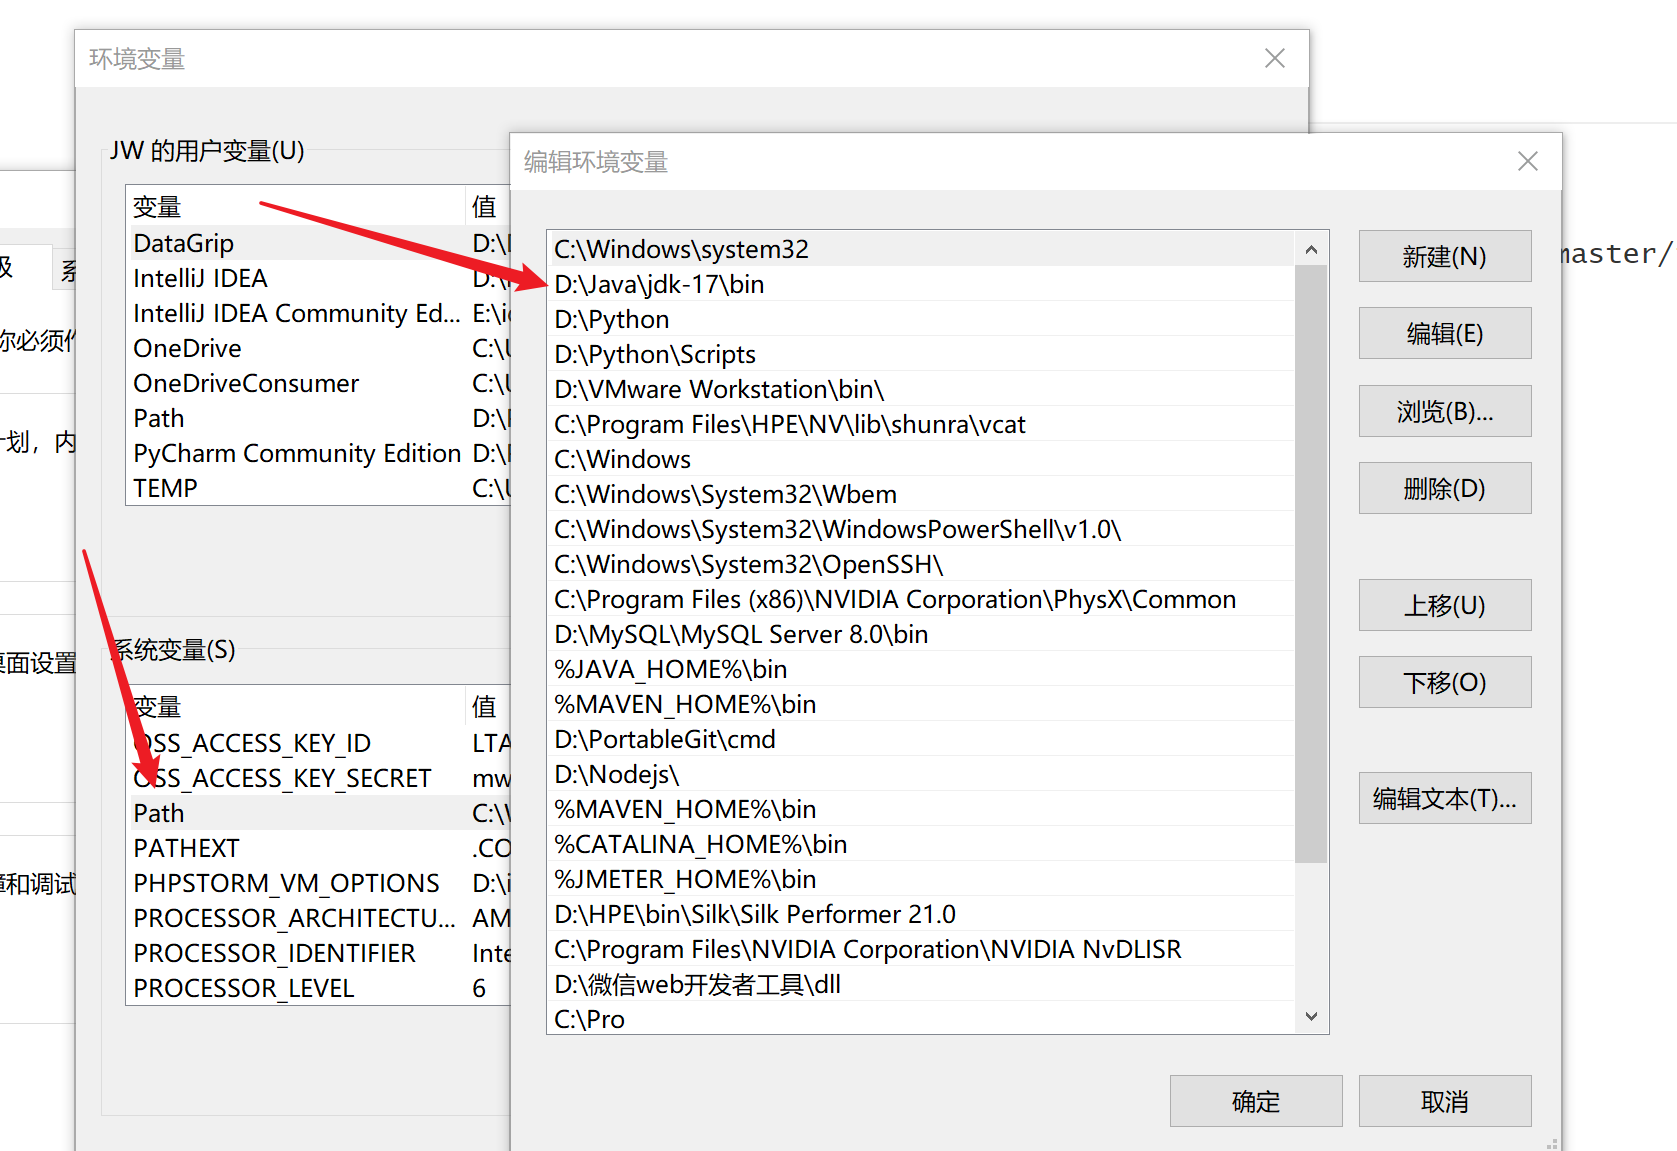1677x1151 pixels.
Task: Select the Silk Performer 21.0 entry
Action: 921,914
